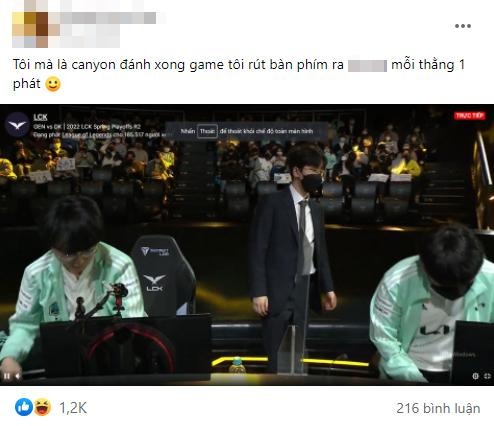The height and width of the screenshot is (426, 494).
Task: Click the Thoát key hint button
Action: 207,131
